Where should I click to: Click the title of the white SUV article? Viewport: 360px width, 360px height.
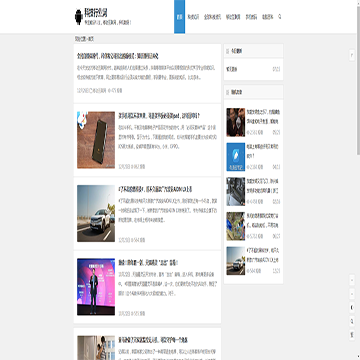coord(155,189)
